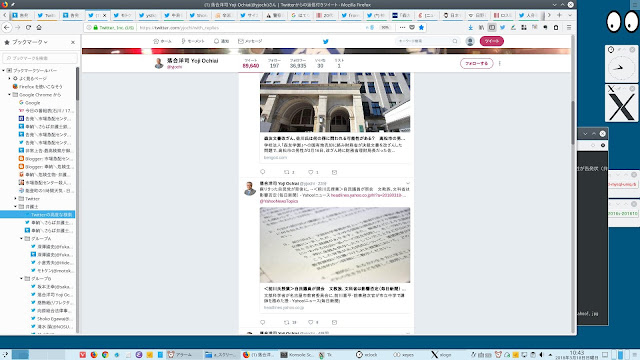Viewport: 640px width, 360px height.
Task: Collapse the グループB folder
Action: (22, 278)
